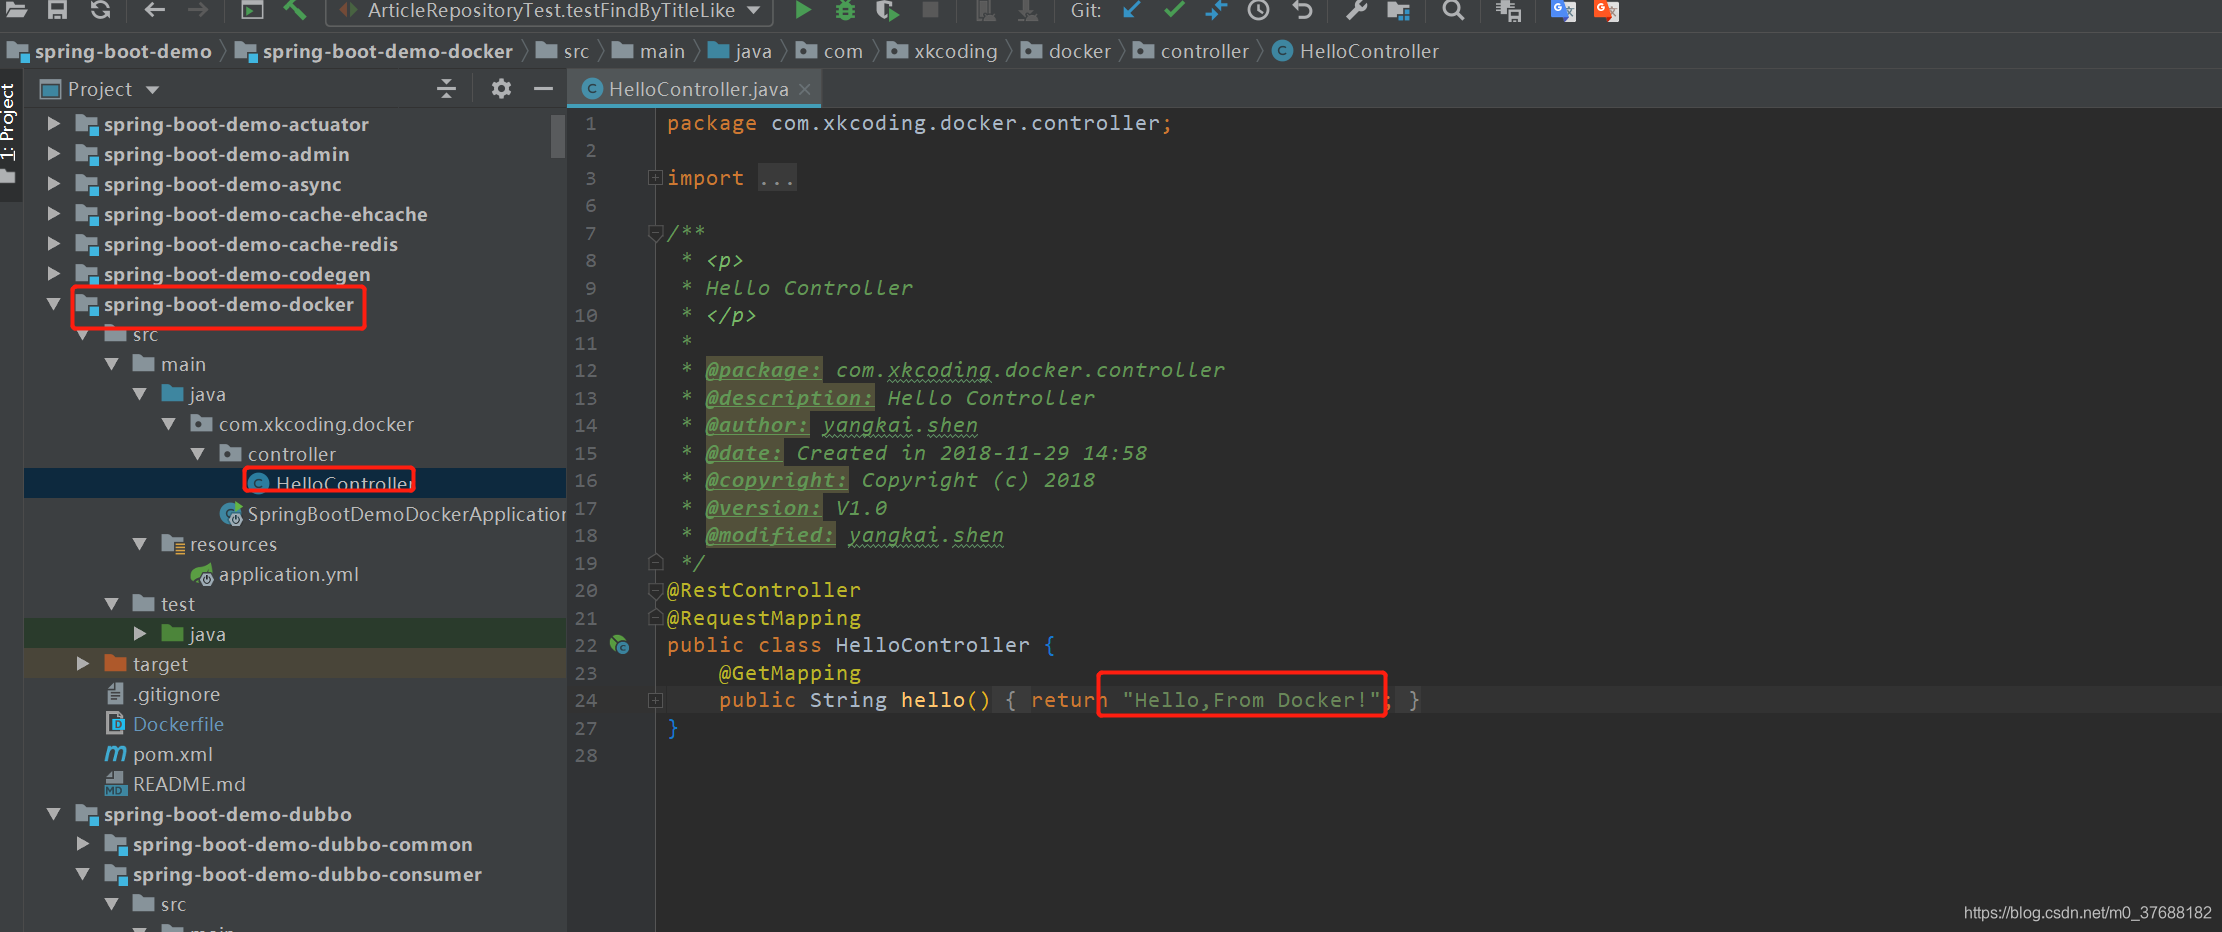Image resolution: width=2222 pixels, height=932 pixels.
Task: Open Settings with the wrench icon
Action: (1356, 10)
